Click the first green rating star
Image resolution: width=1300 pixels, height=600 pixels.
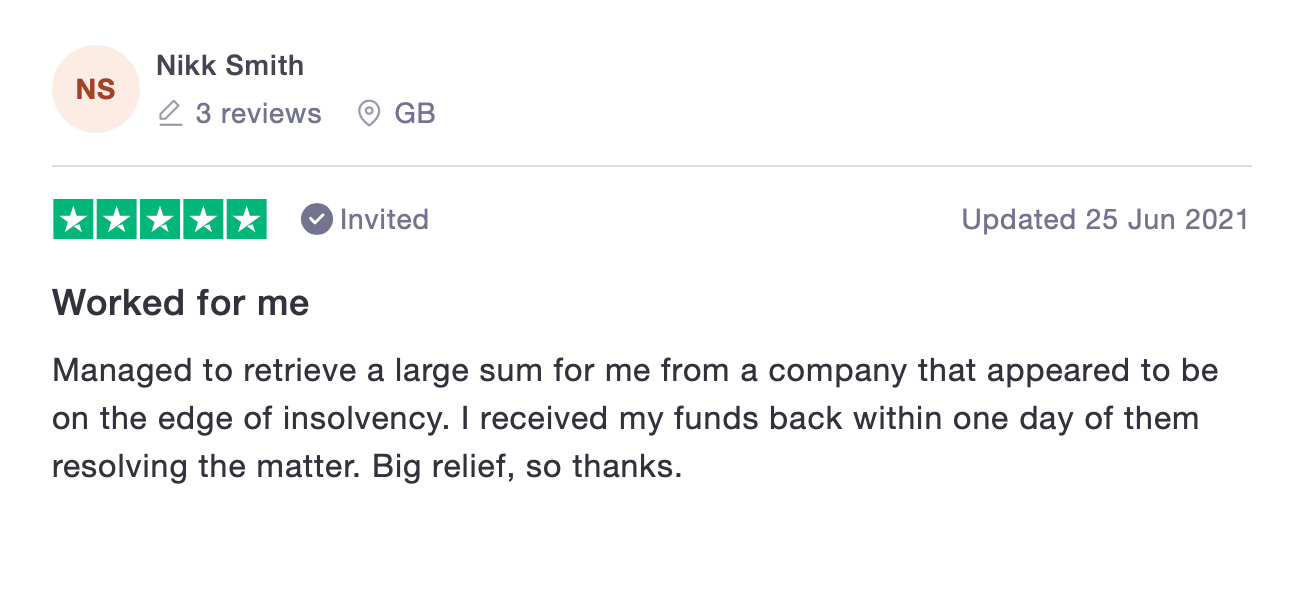click(73, 220)
